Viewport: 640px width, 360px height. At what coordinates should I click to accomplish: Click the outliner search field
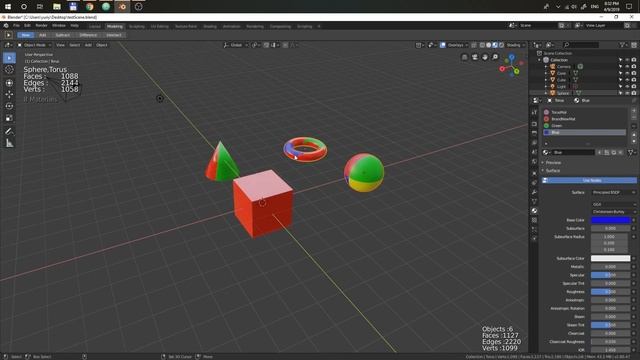tap(580, 45)
